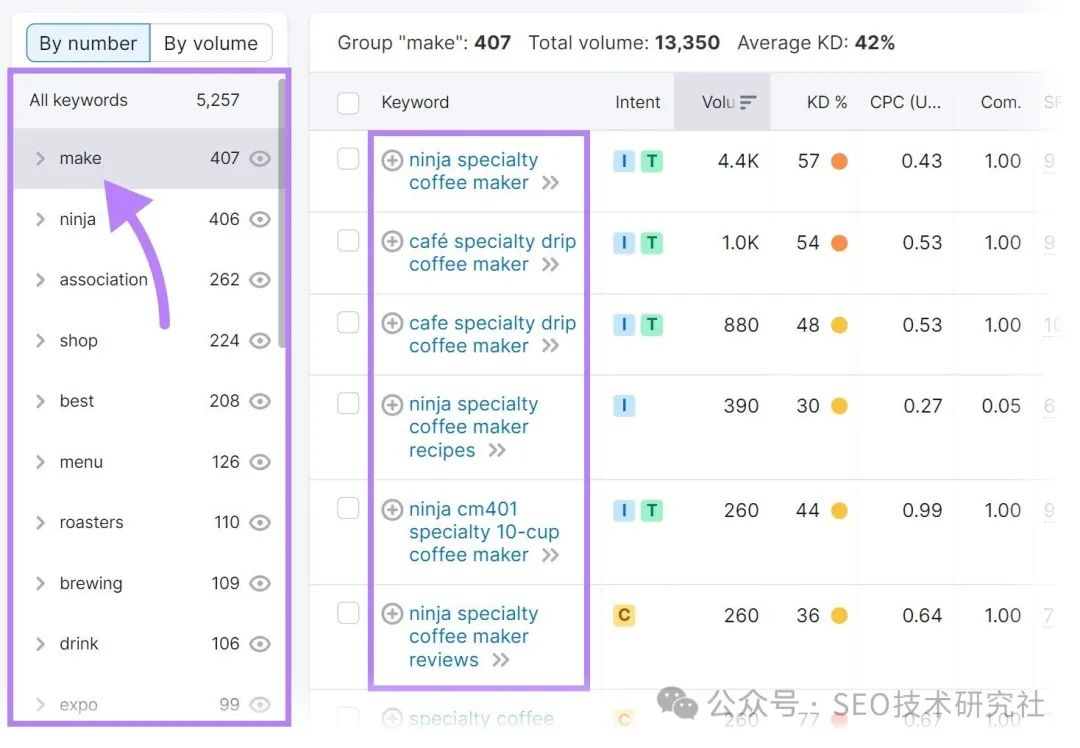Click the orange KD dot for value 57
This screenshot has width=1080, height=748.
pyautogui.click(x=839, y=161)
